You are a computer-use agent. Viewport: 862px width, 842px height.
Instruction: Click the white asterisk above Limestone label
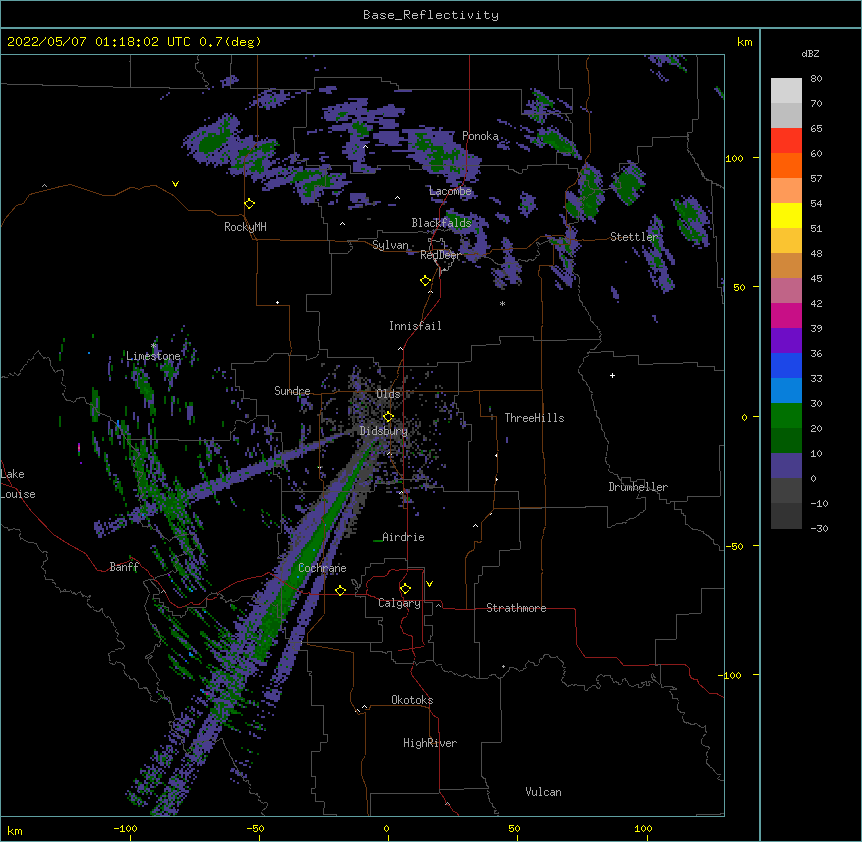(154, 346)
